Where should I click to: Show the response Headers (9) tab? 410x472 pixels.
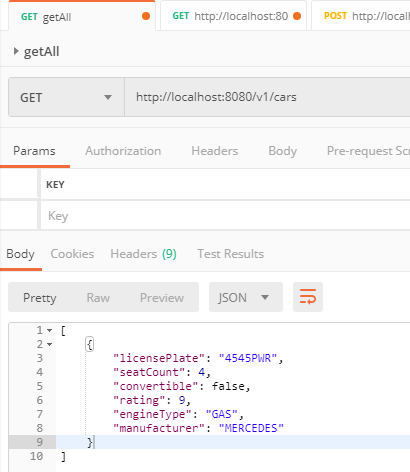click(144, 254)
